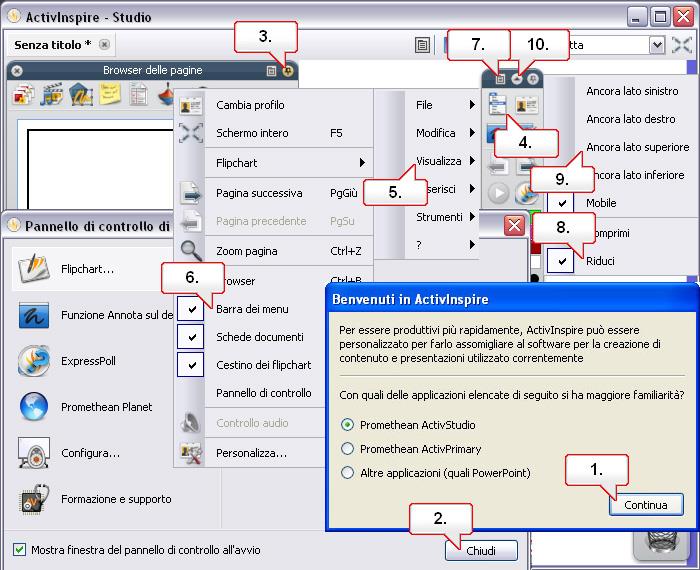The image size is (700, 570).
Task: Click the Pagina successiva arrow icon in menu
Action: [x=191, y=193]
